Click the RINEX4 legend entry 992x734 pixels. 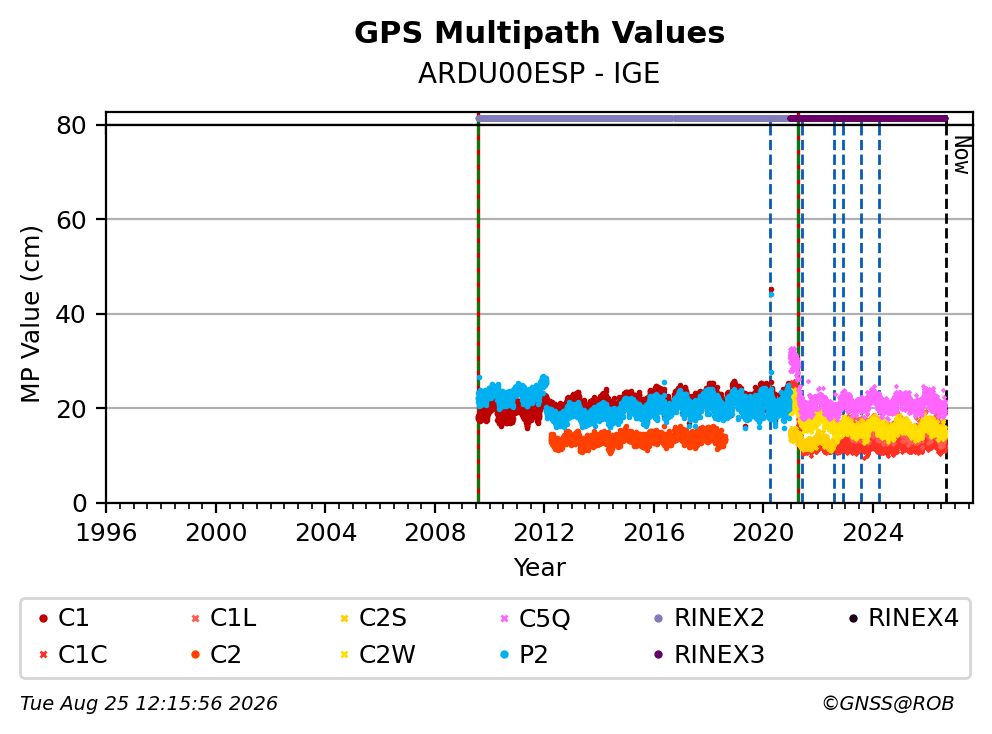[905, 618]
